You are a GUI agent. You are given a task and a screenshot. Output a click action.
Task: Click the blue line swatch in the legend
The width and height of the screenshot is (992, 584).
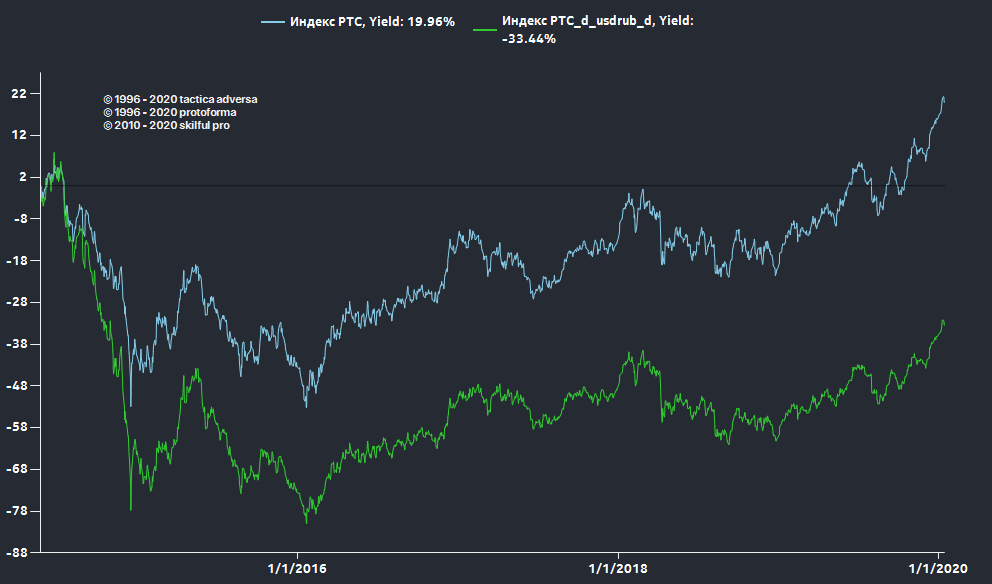pyautogui.click(x=272, y=21)
